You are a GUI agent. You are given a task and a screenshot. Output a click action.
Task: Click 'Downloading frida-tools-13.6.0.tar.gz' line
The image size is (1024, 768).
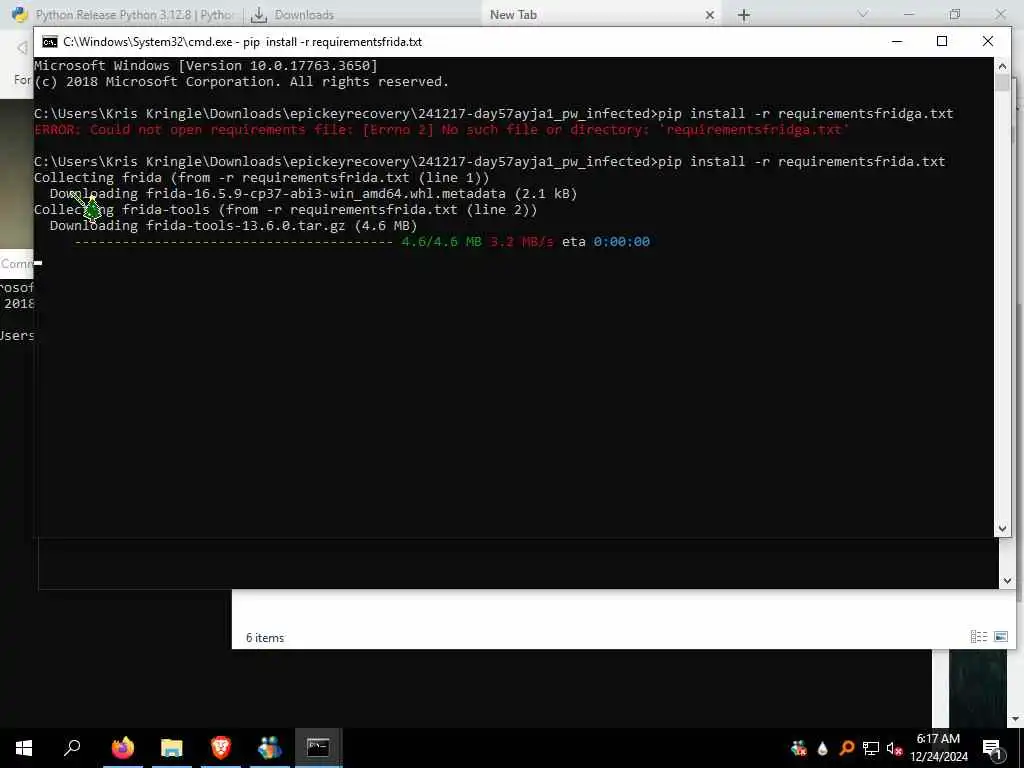tap(233, 226)
